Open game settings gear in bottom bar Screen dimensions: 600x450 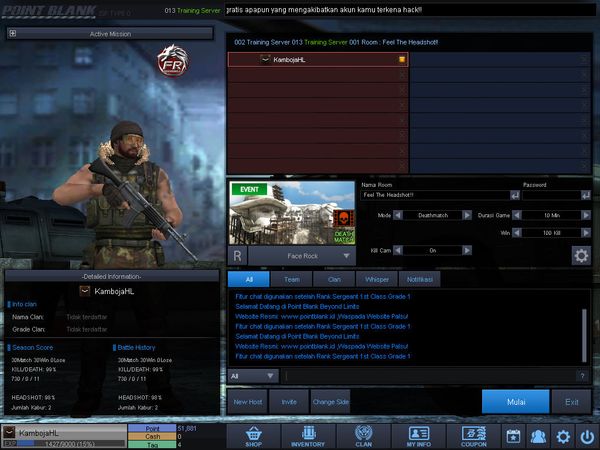[563, 436]
